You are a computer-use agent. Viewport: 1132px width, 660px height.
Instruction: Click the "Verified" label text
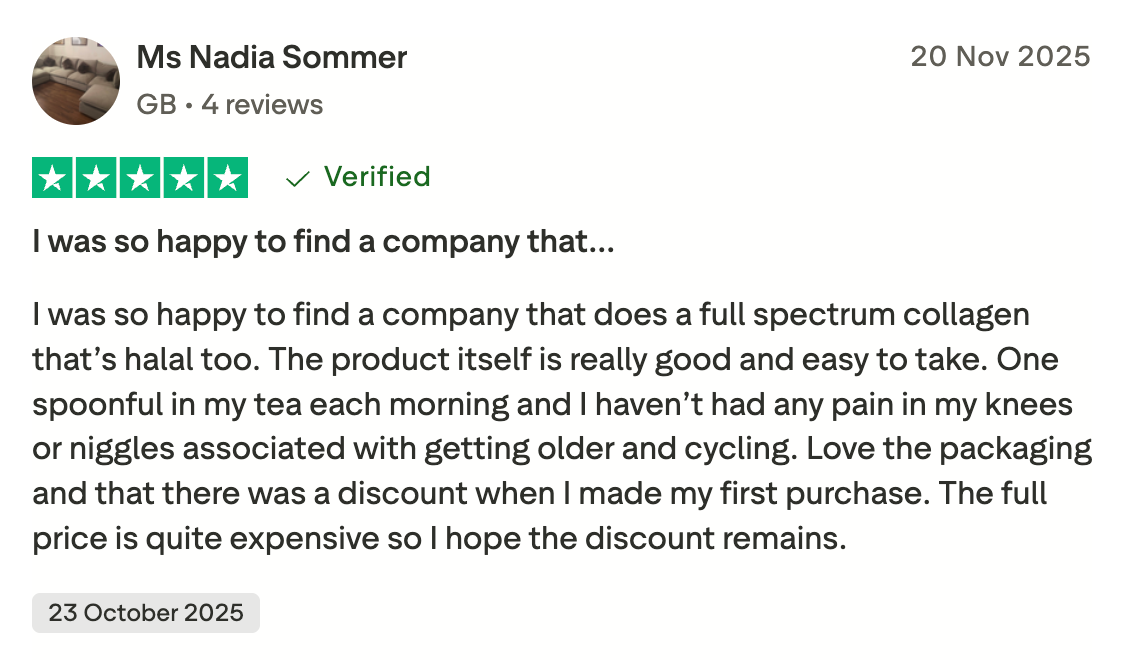(x=377, y=177)
